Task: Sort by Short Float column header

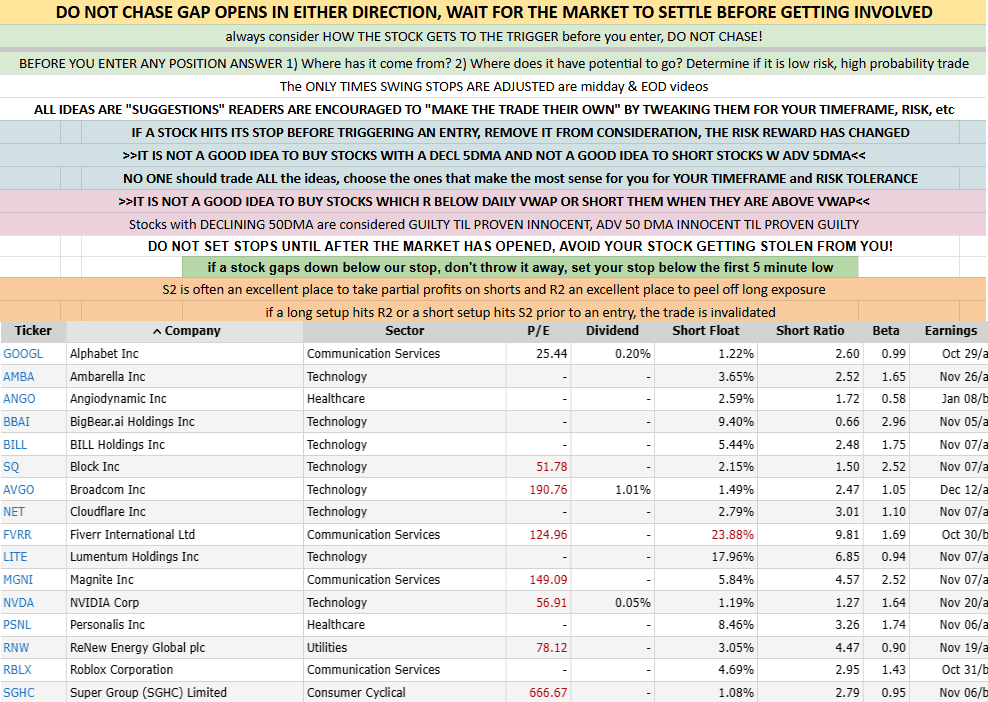Action: [x=706, y=331]
